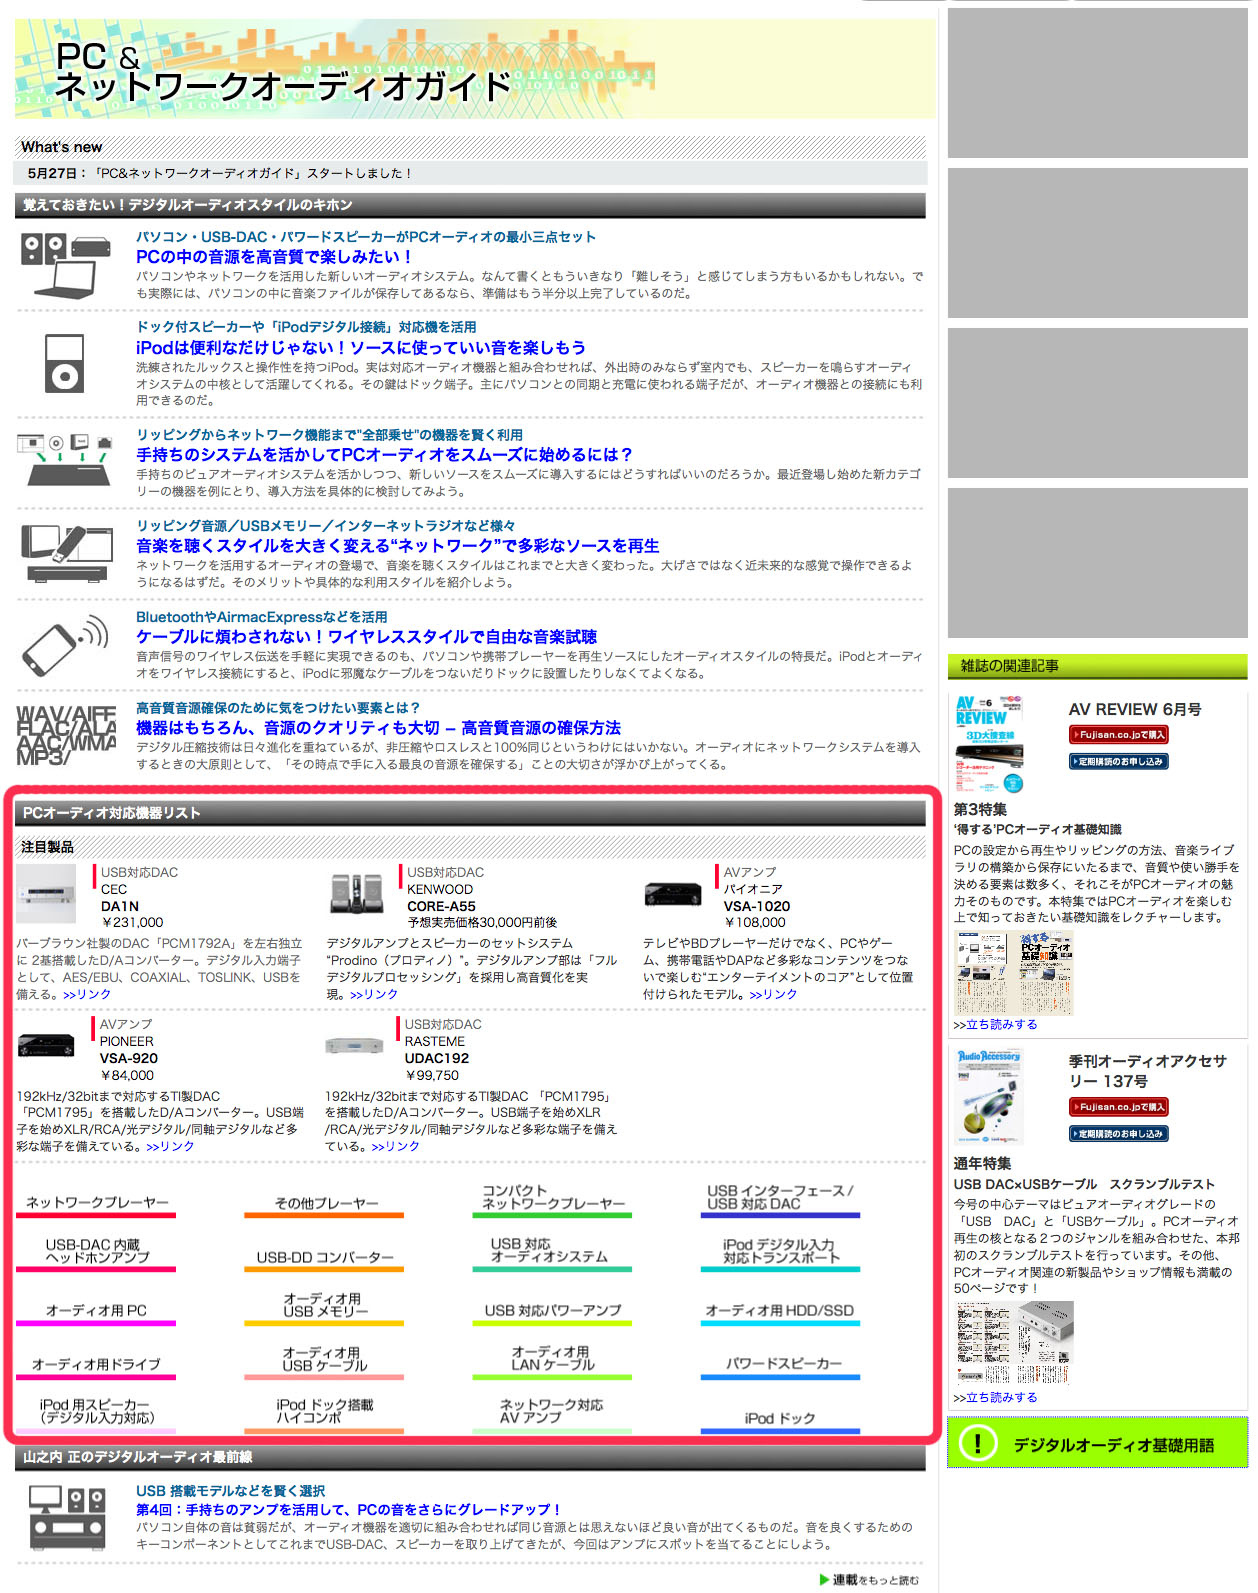Buy オーディオアクセサリー at Fujisan button
This screenshot has width=1258, height=1593.
[1119, 1108]
